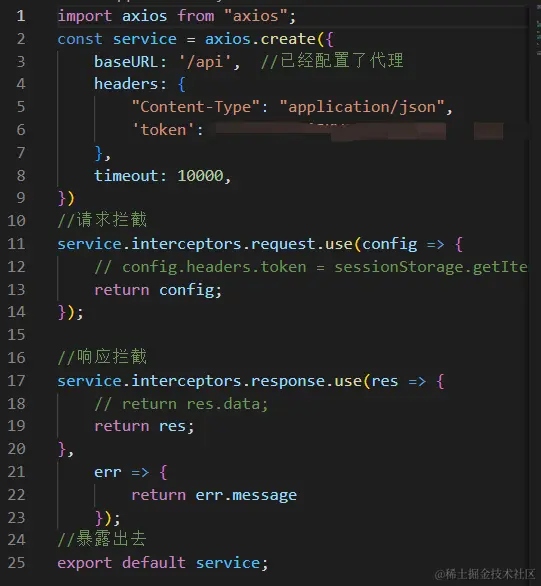Click the comment 已经配置了代理

(x=332, y=61)
